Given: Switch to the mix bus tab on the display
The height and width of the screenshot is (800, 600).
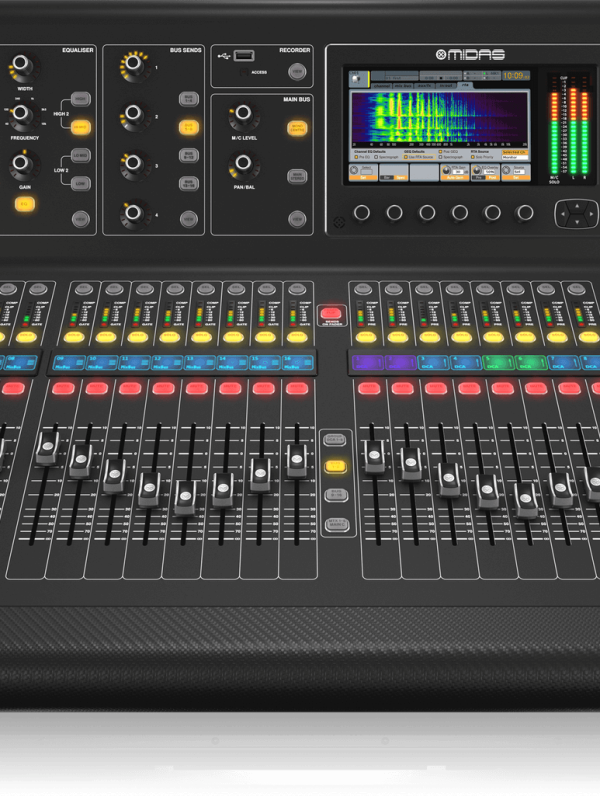Looking at the screenshot, I should coord(403,86).
